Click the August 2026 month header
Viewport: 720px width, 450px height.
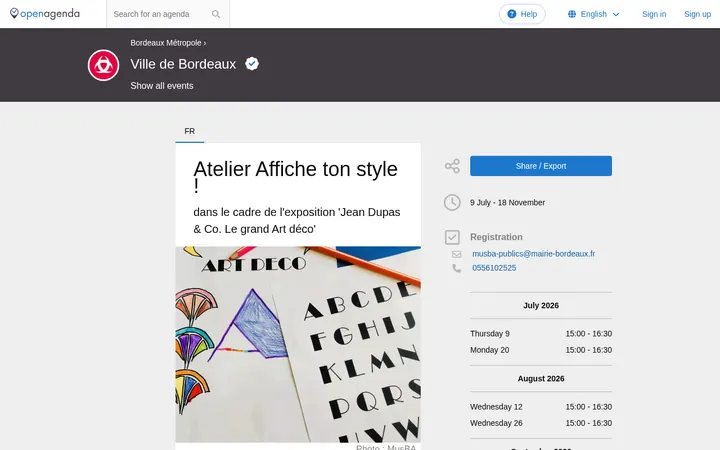point(541,378)
